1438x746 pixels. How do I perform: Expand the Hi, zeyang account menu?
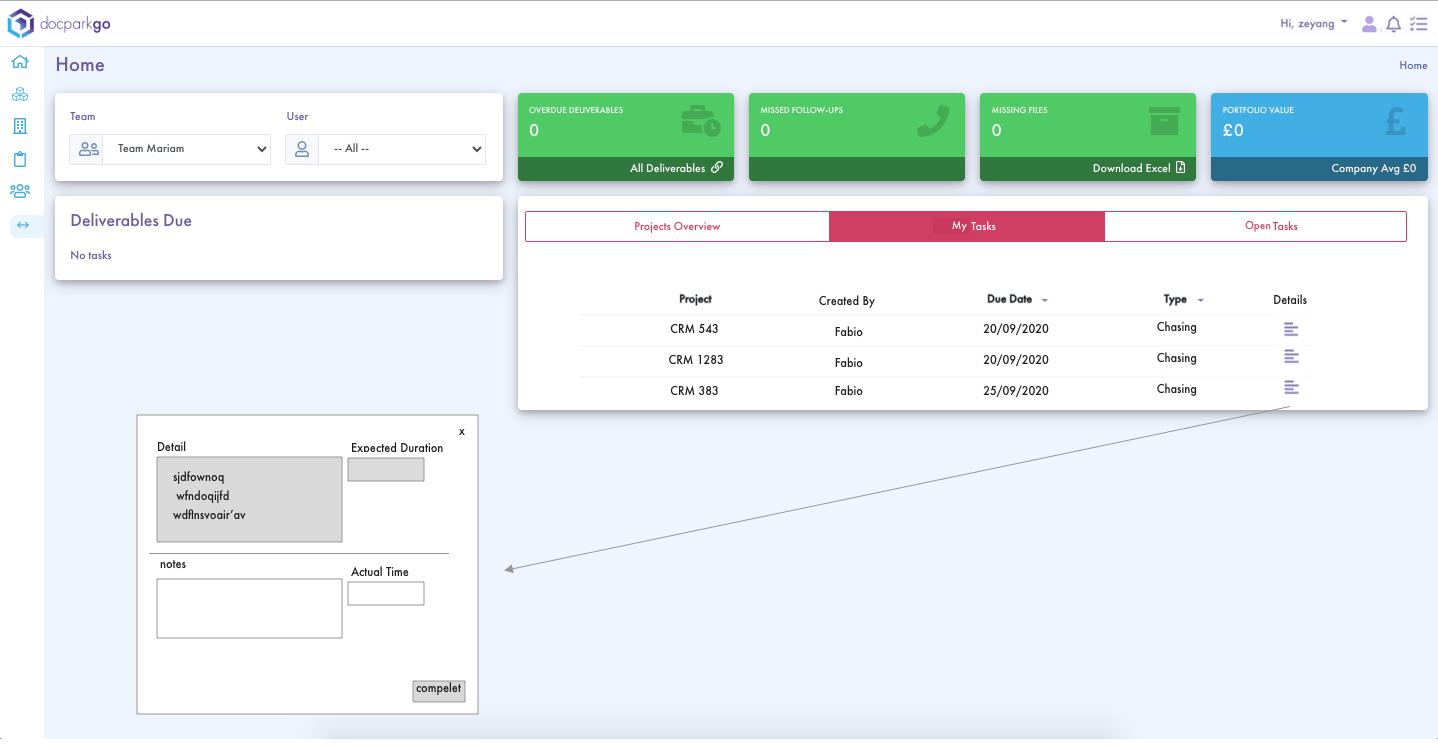pos(1313,23)
